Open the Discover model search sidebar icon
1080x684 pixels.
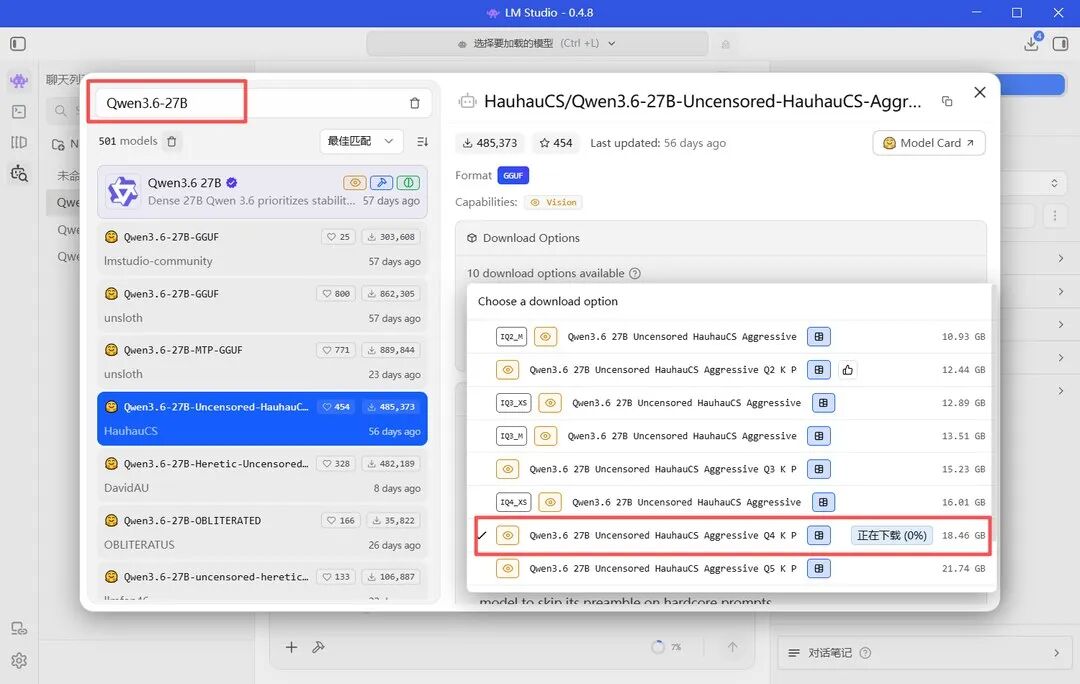[x=19, y=173]
